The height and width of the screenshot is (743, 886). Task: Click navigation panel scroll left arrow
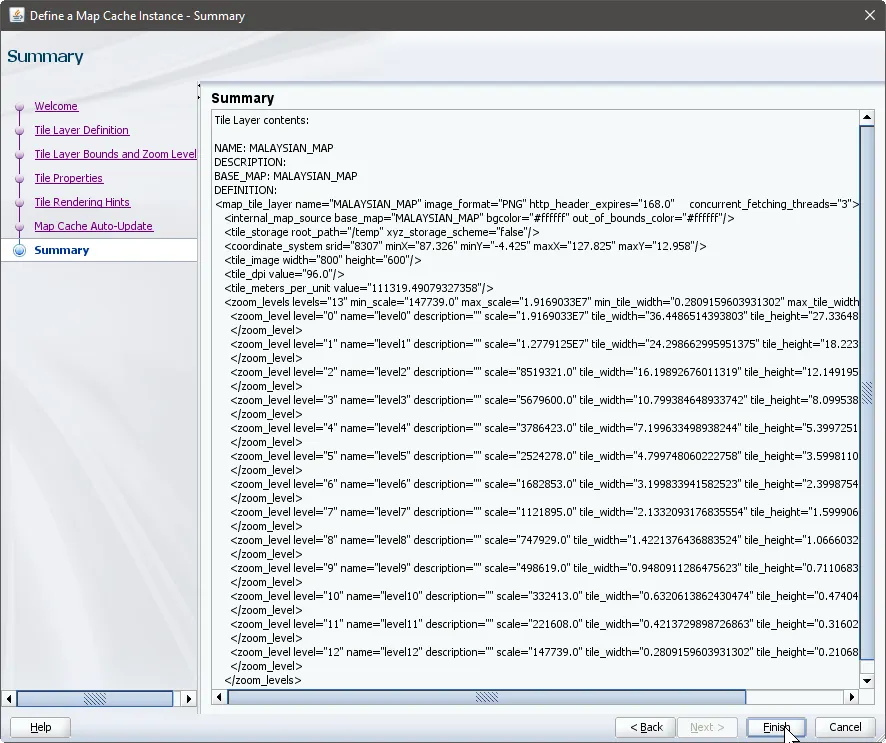tap(8, 699)
